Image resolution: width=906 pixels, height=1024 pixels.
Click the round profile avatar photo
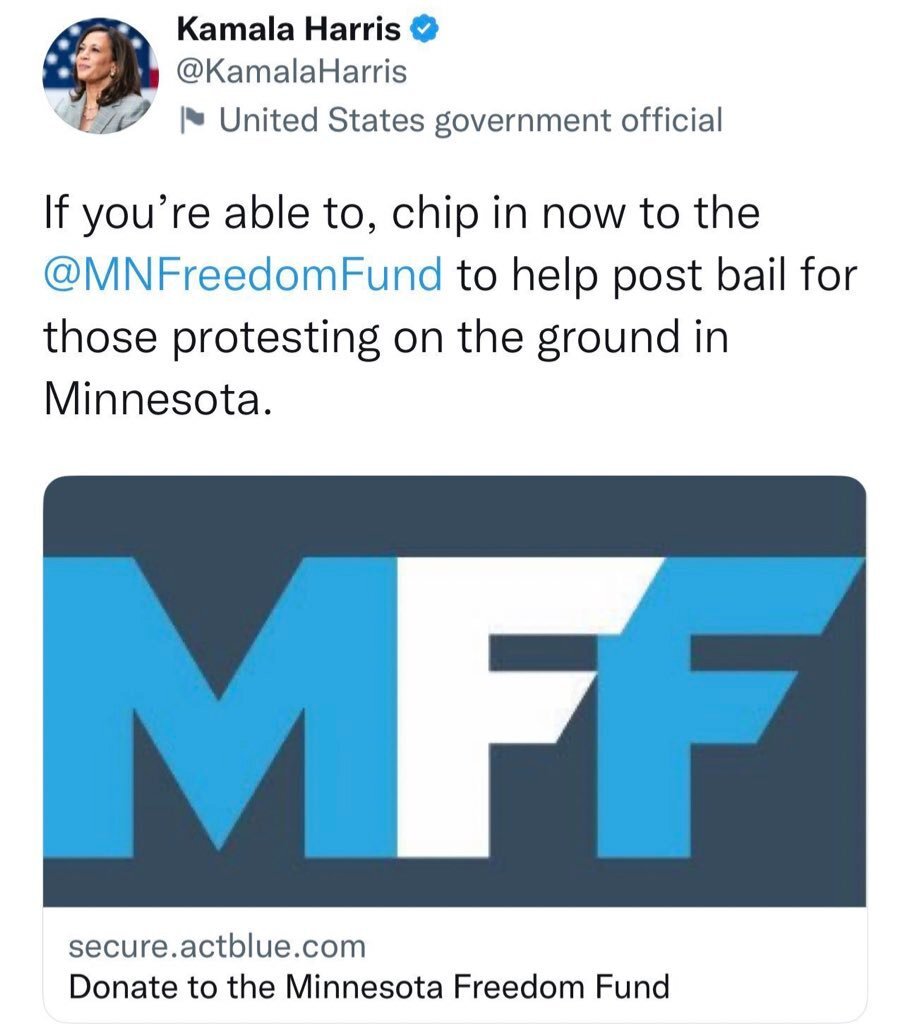point(100,77)
